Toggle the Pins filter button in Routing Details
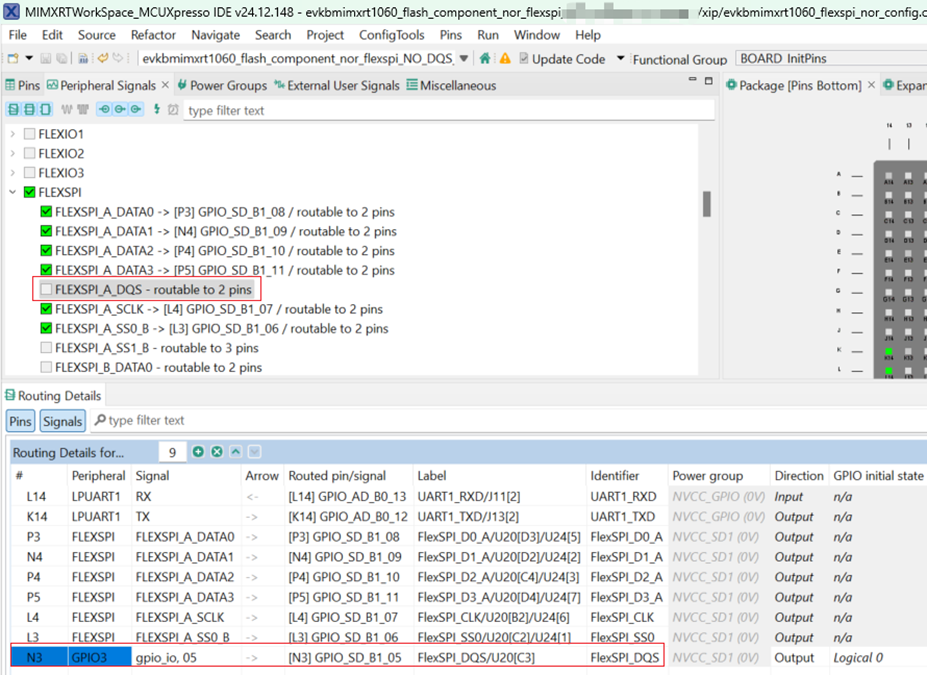 tap(20, 421)
